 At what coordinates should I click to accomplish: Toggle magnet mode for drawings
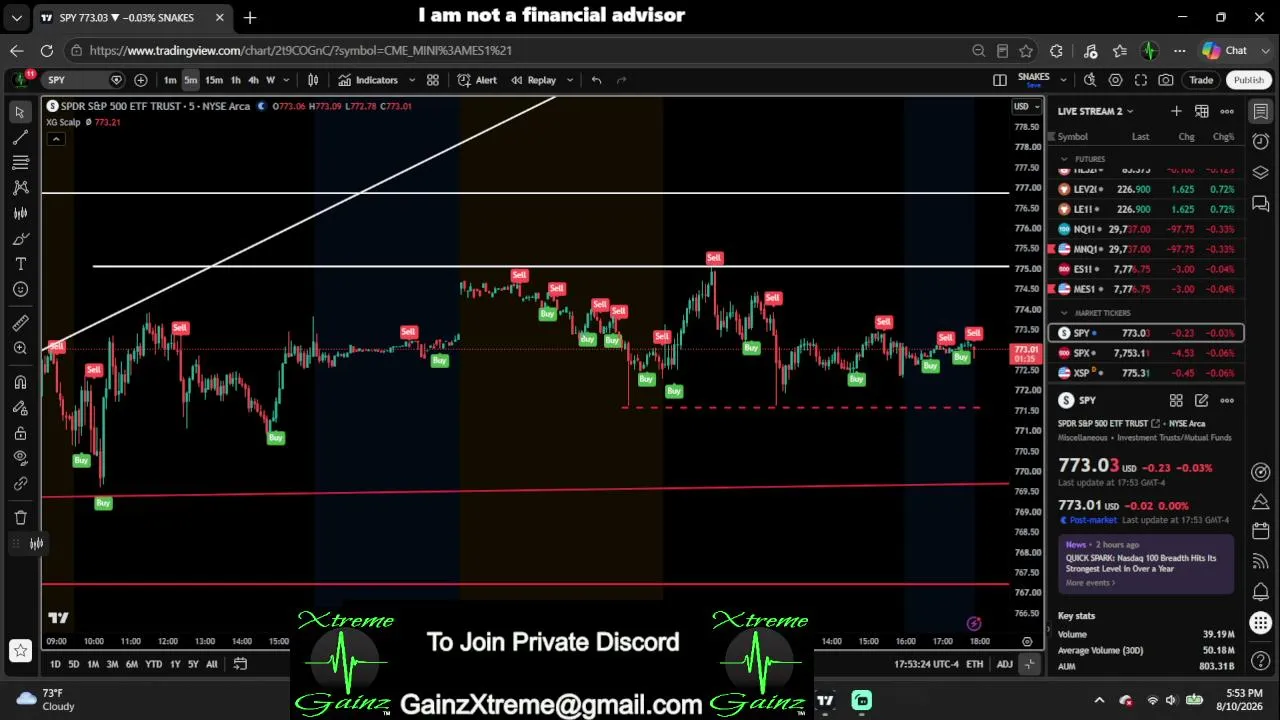pos(20,382)
